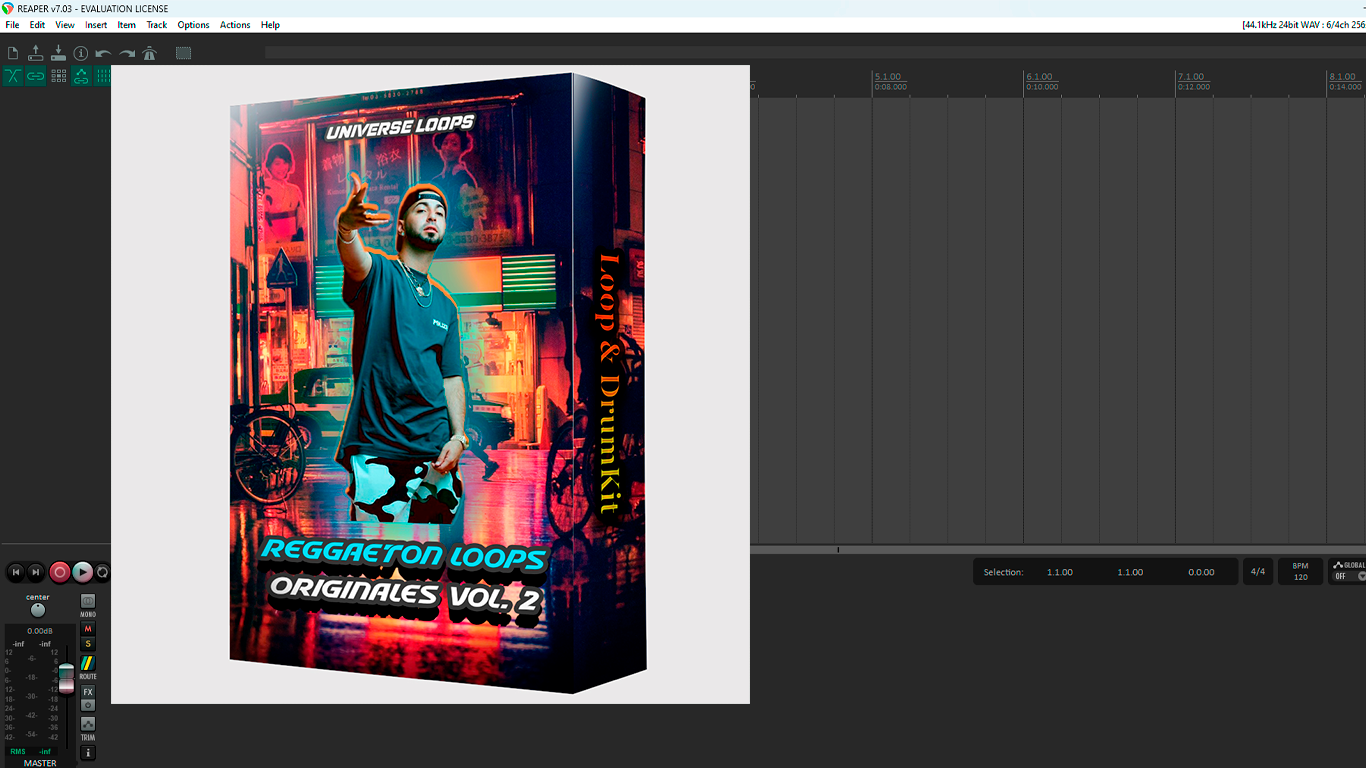Open the Help menu

tap(270, 25)
